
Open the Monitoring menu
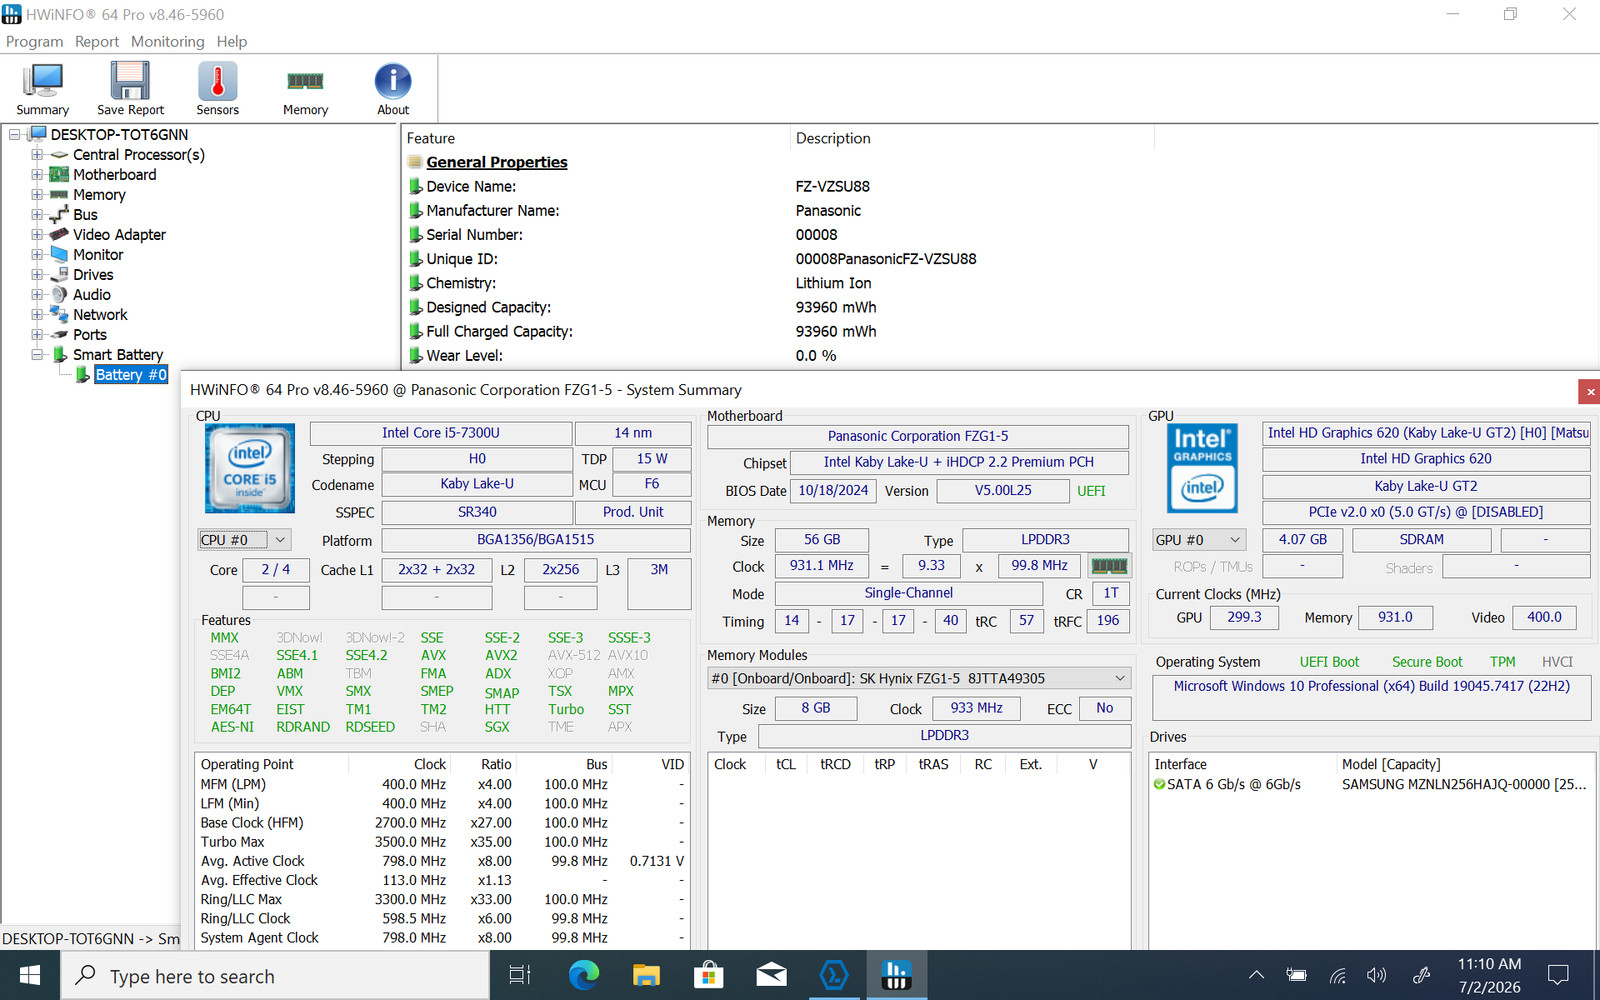pos(167,42)
